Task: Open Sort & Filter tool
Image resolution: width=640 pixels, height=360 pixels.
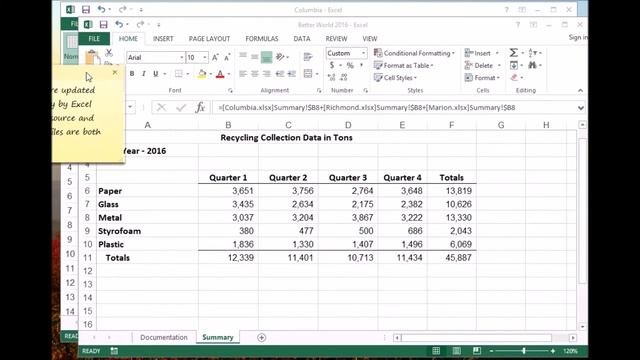Action: tap(532, 53)
